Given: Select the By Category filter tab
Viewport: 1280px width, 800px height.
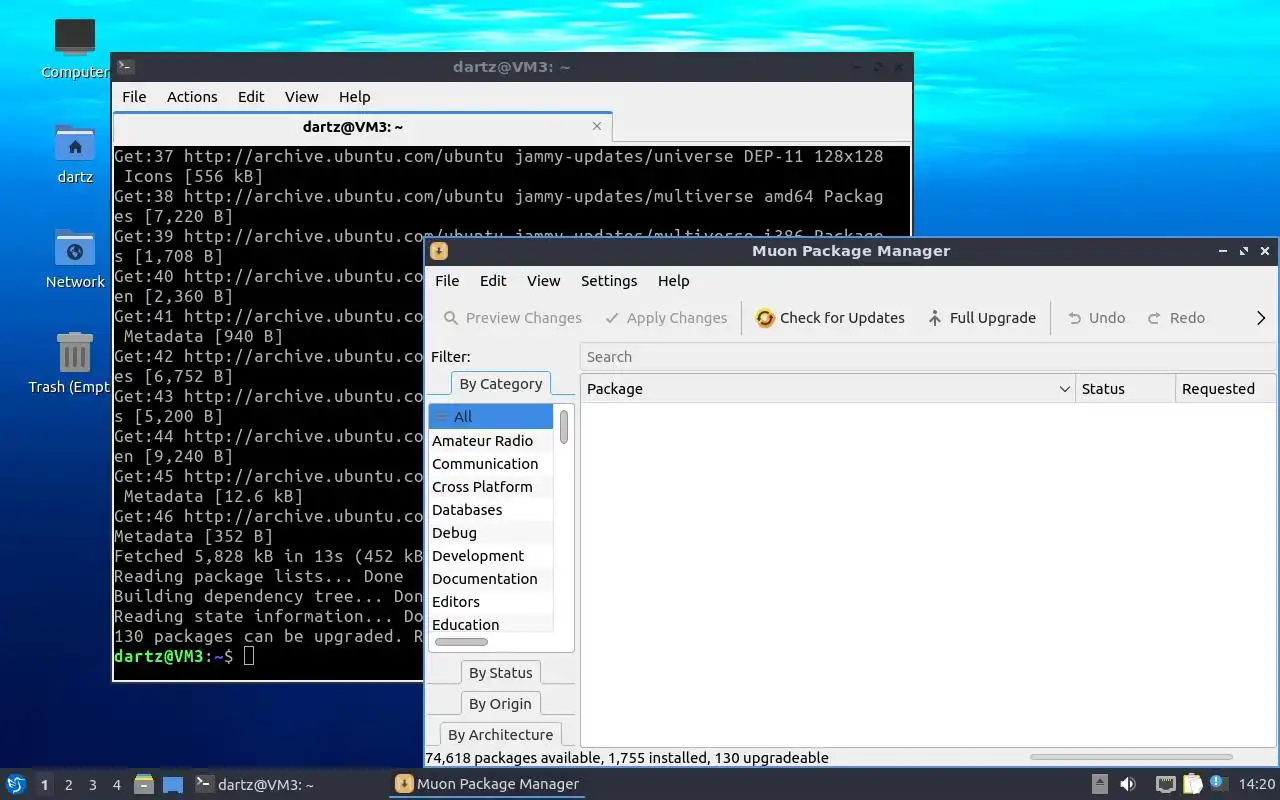Looking at the screenshot, I should tap(500, 384).
